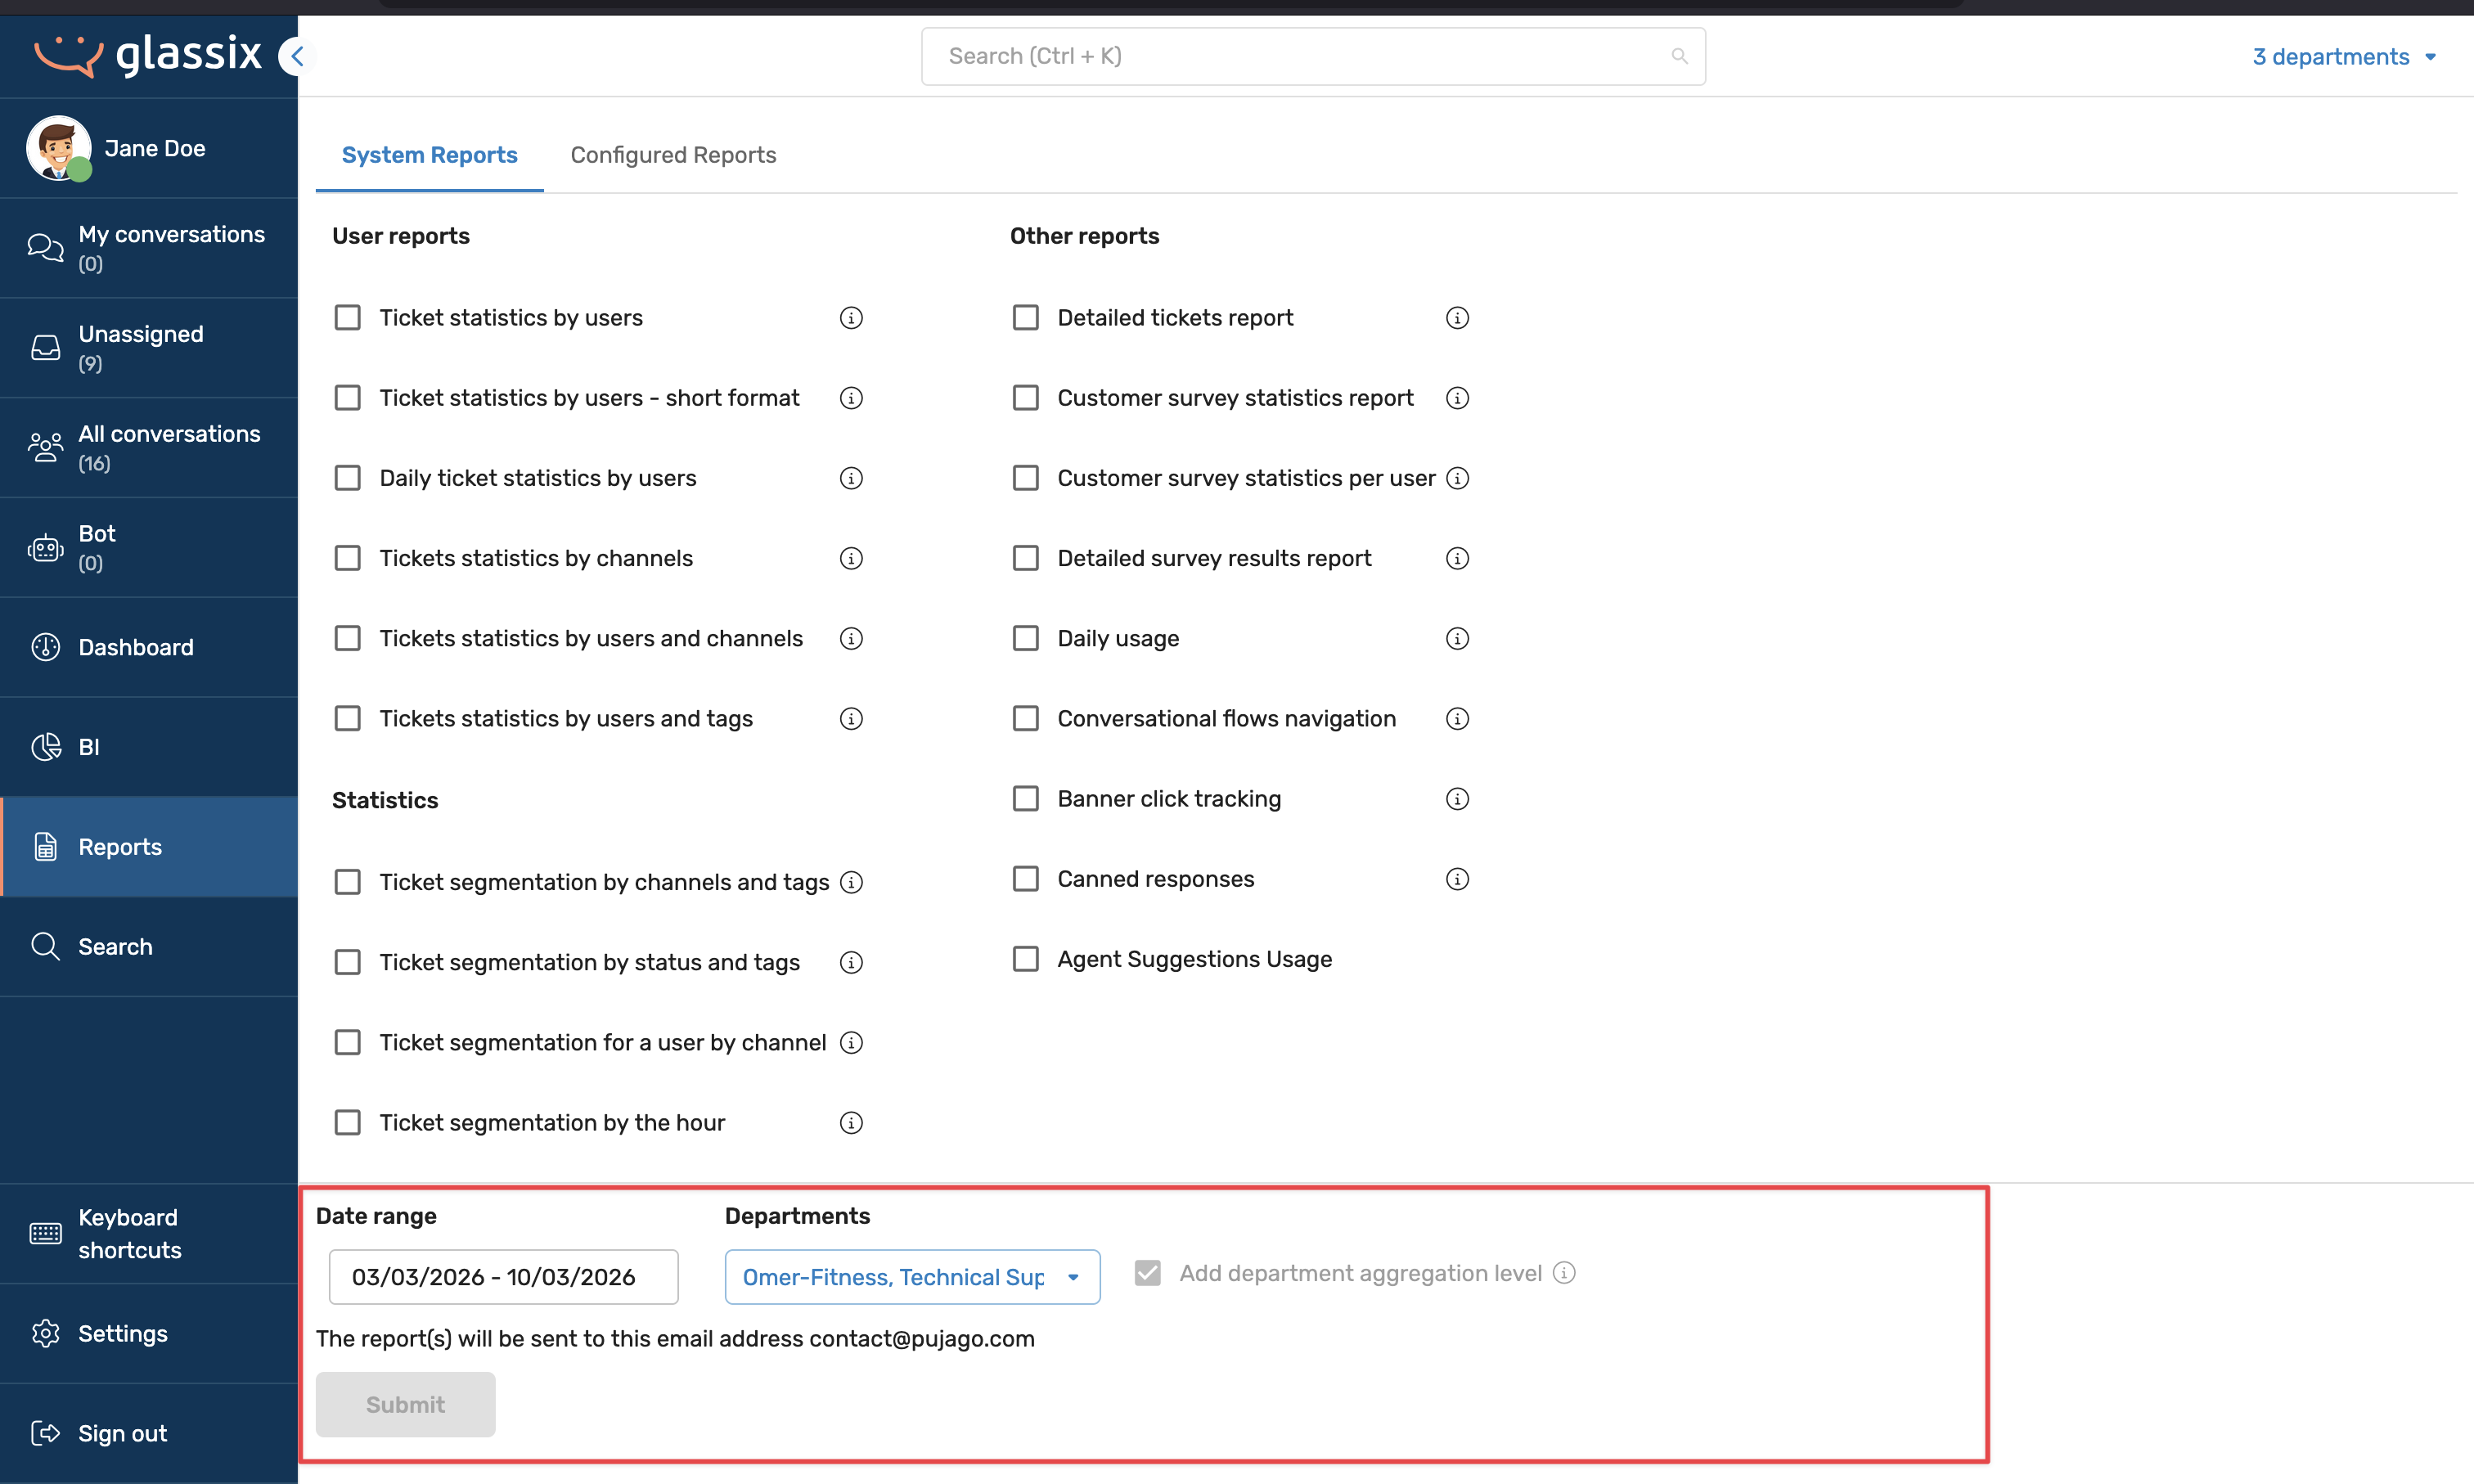Expand the 3 departments dropdown
Image resolution: width=2474 pixels, height=1484 pixels.
(2342, 57)
